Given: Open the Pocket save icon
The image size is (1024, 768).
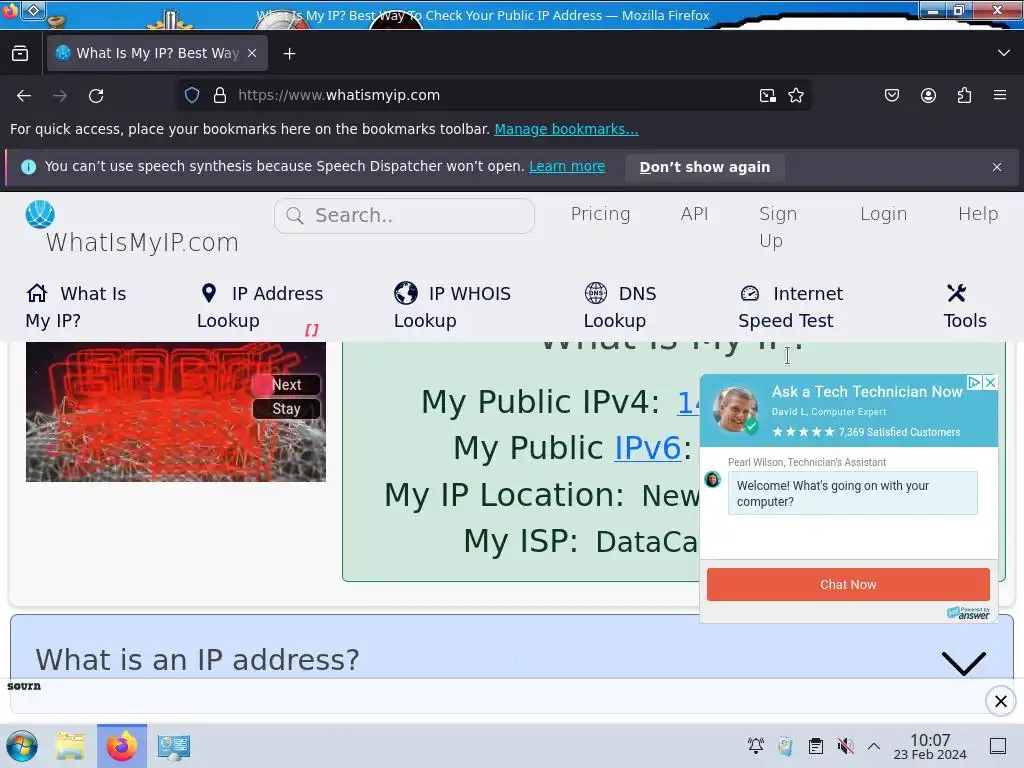Looking at the screenshot, I should 892,96.
